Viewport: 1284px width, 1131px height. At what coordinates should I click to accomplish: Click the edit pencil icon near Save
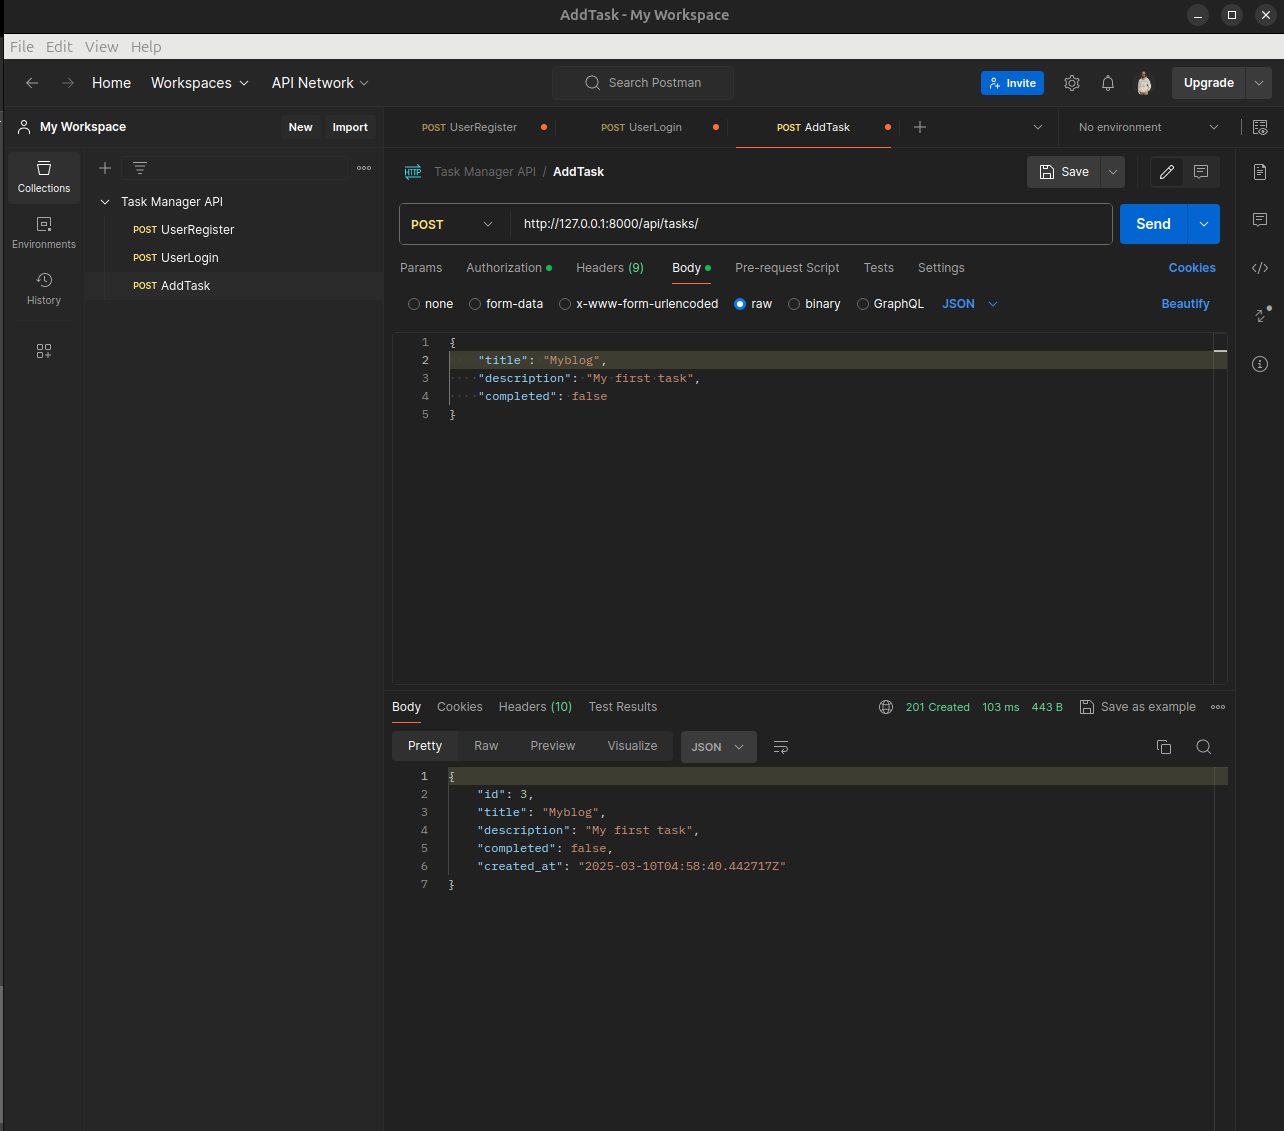[1167, 172]
